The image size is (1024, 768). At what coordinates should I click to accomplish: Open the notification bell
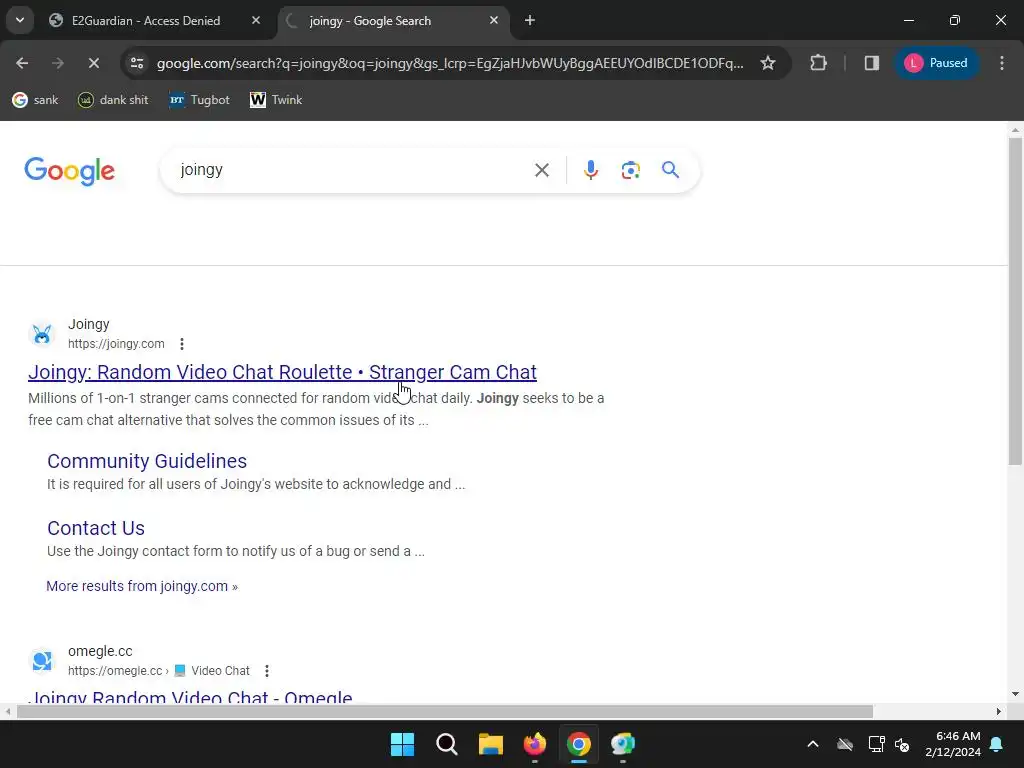[997, 744]
